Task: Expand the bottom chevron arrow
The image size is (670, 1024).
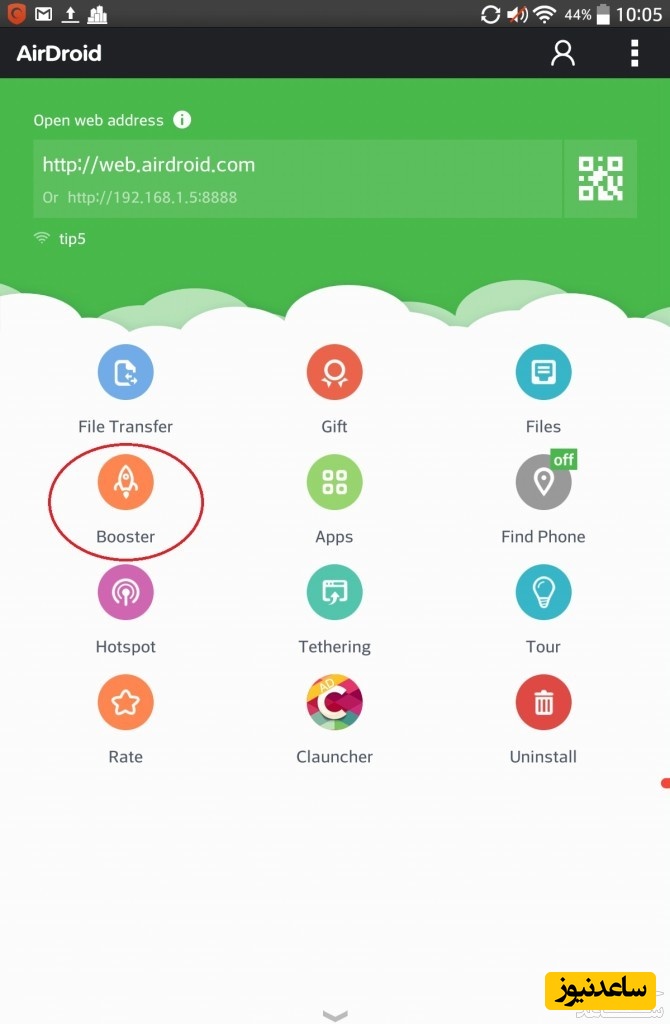Action: click(335, 1015)
